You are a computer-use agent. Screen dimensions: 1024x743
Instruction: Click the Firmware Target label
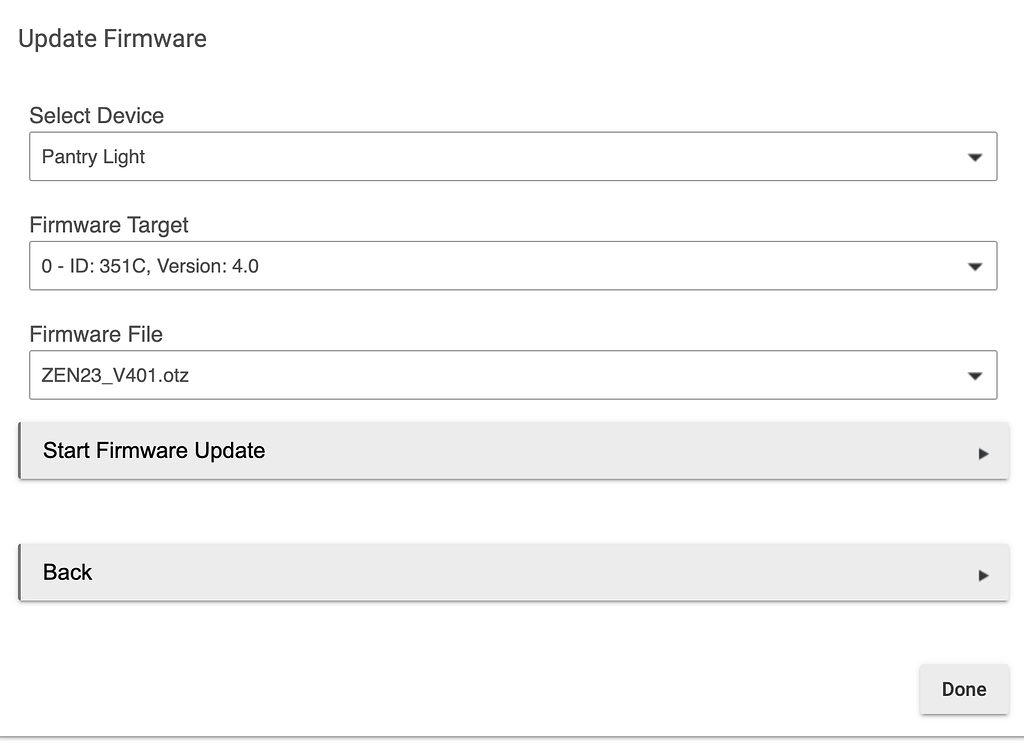click(109, 226)
